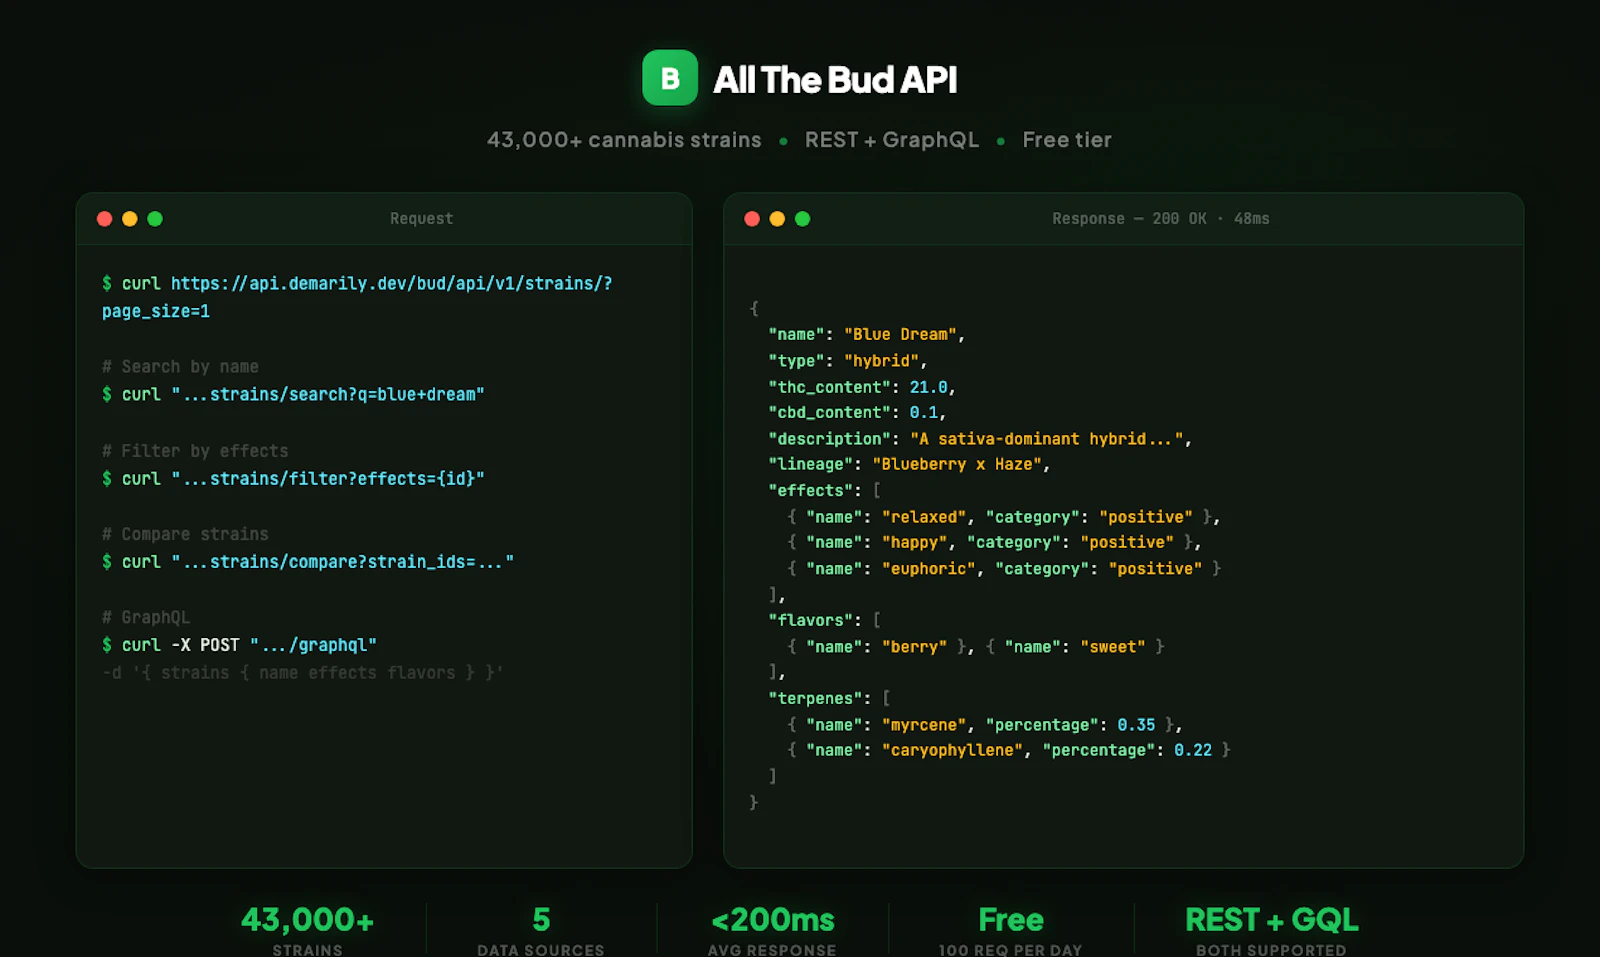The image size is (1600, 957).
Task: Click the Free tier tagline text
Action: tap(1067, 140)
